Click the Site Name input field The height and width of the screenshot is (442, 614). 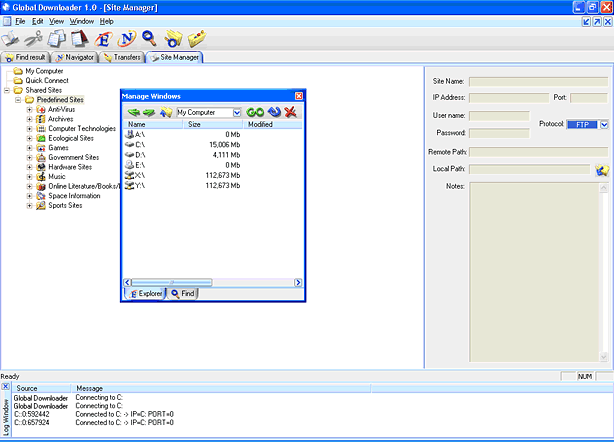click(x=538, y=81)
